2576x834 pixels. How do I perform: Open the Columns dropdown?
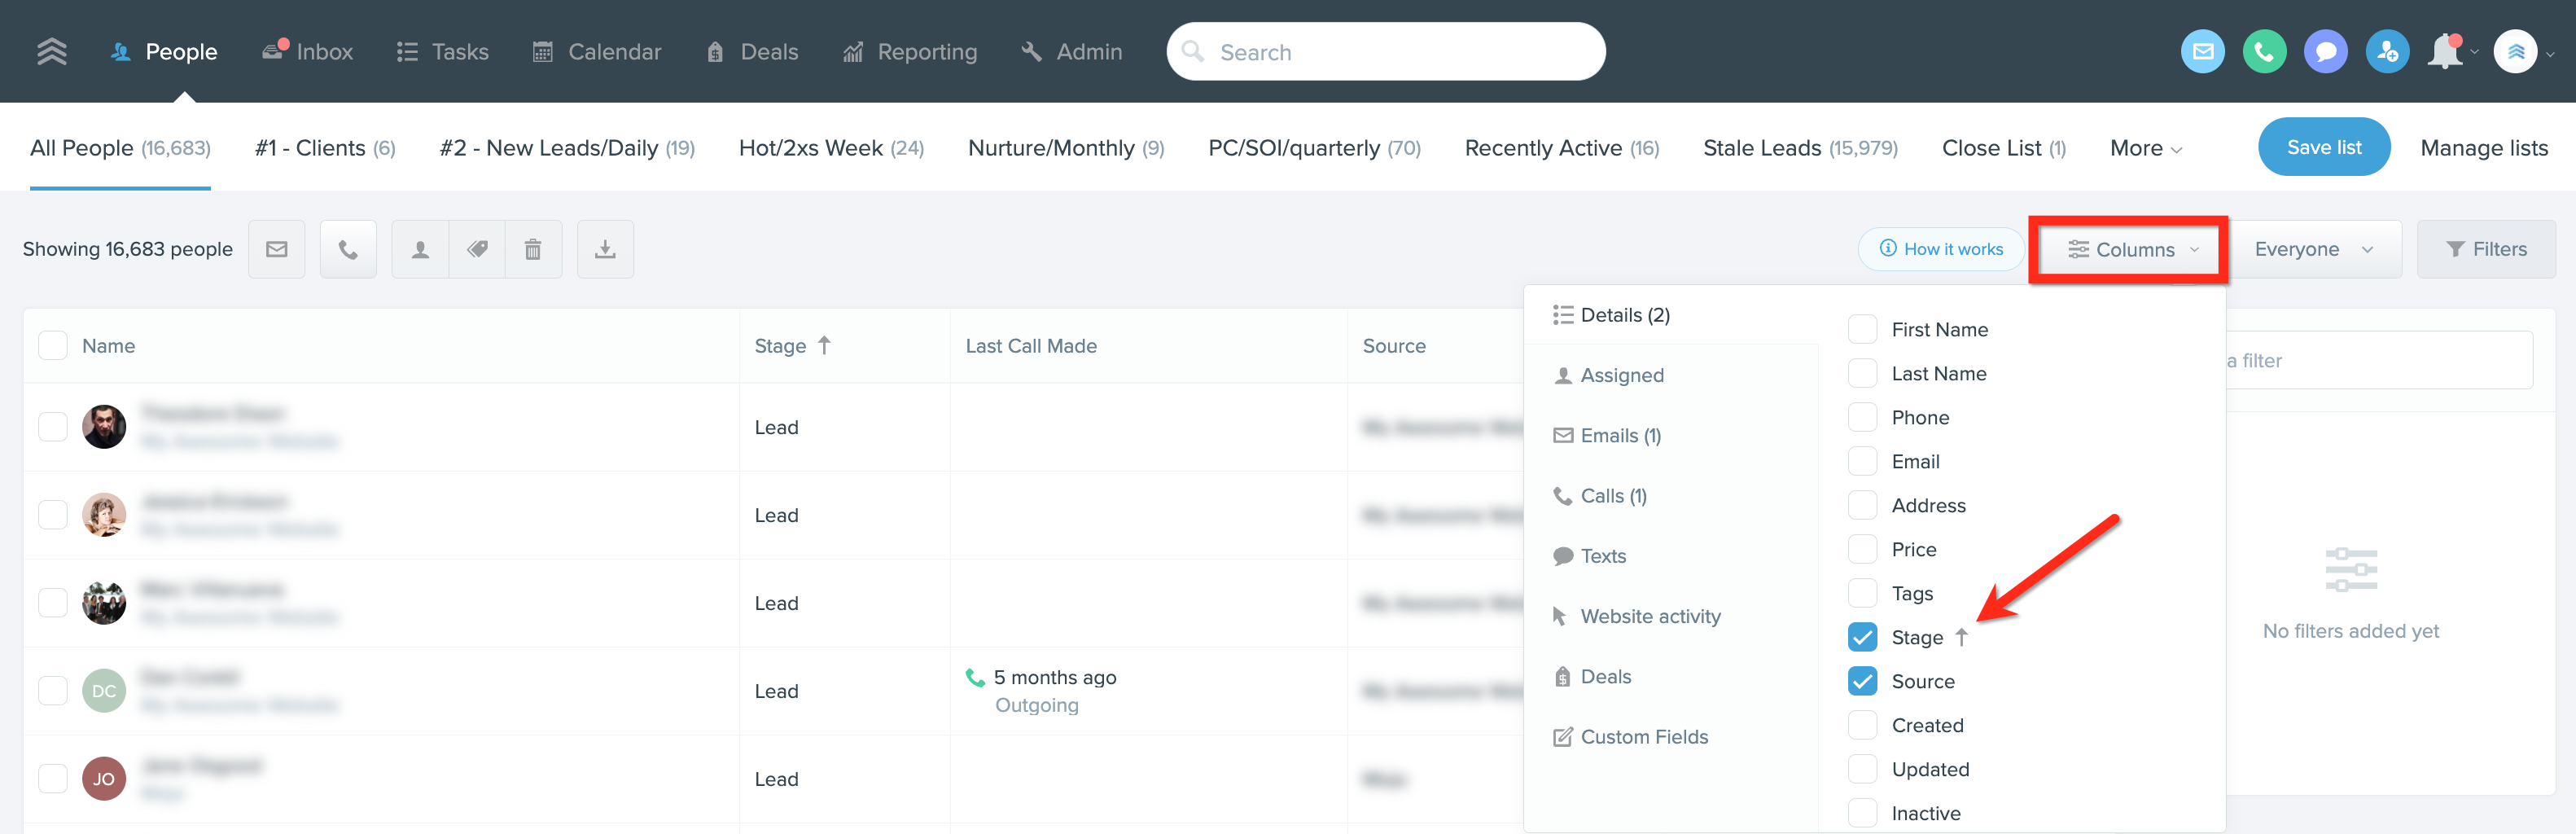tap(2128, 249)
